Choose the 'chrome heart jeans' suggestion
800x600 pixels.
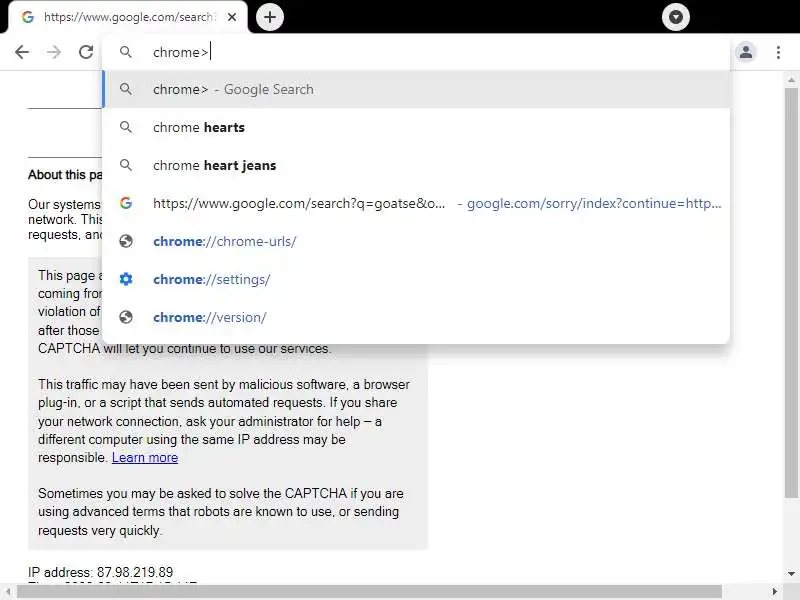coord(416,165)
